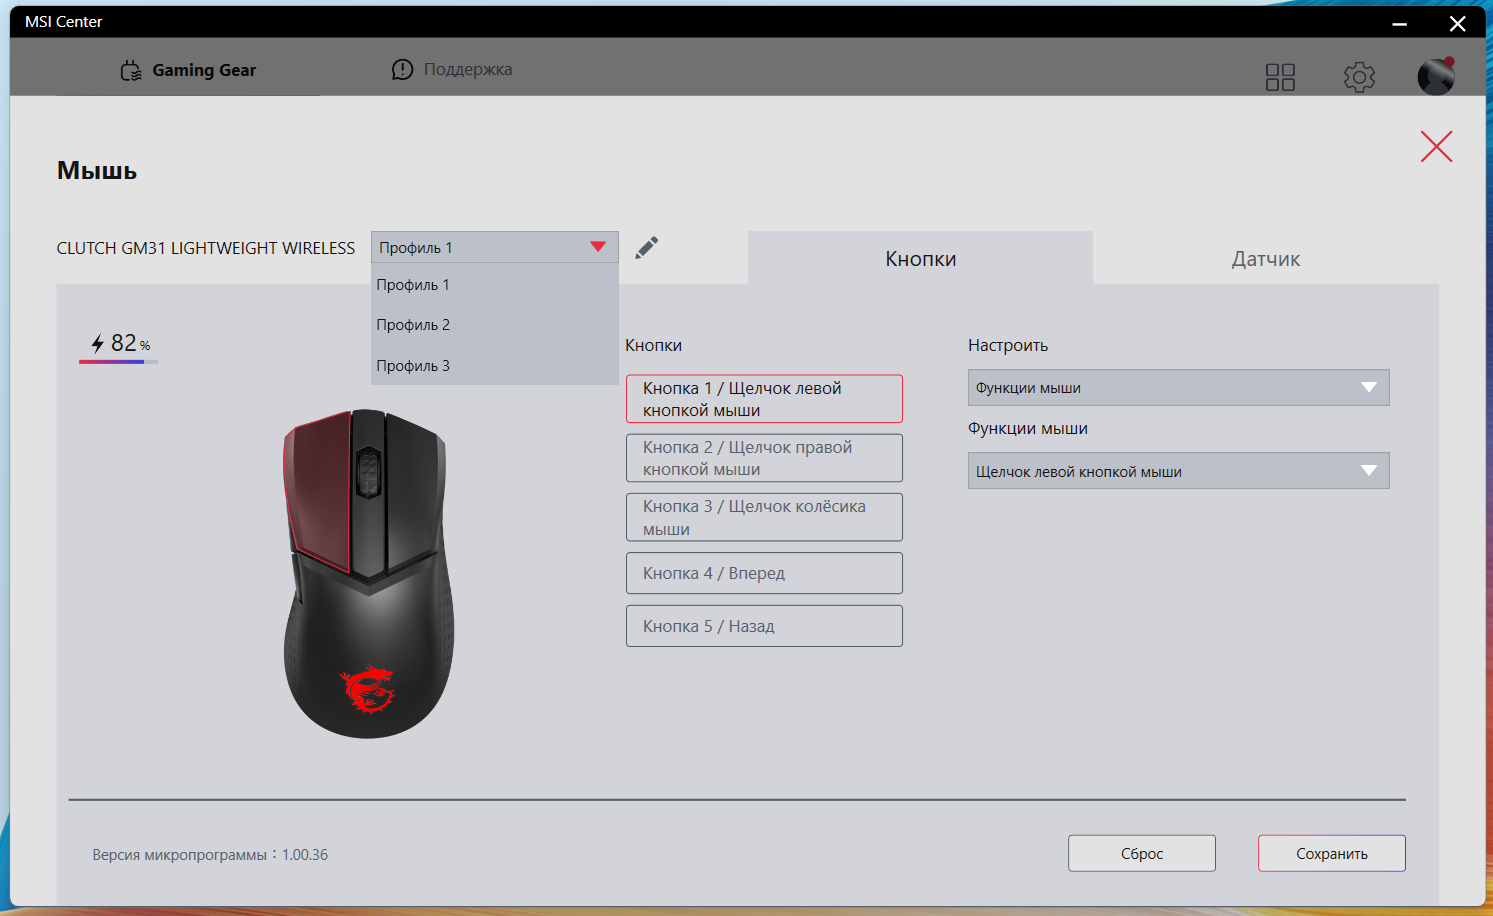This screenshot has height=916, width=1493.
Task: Open the four-squares features grid icon
Action: coord(1280,77)
